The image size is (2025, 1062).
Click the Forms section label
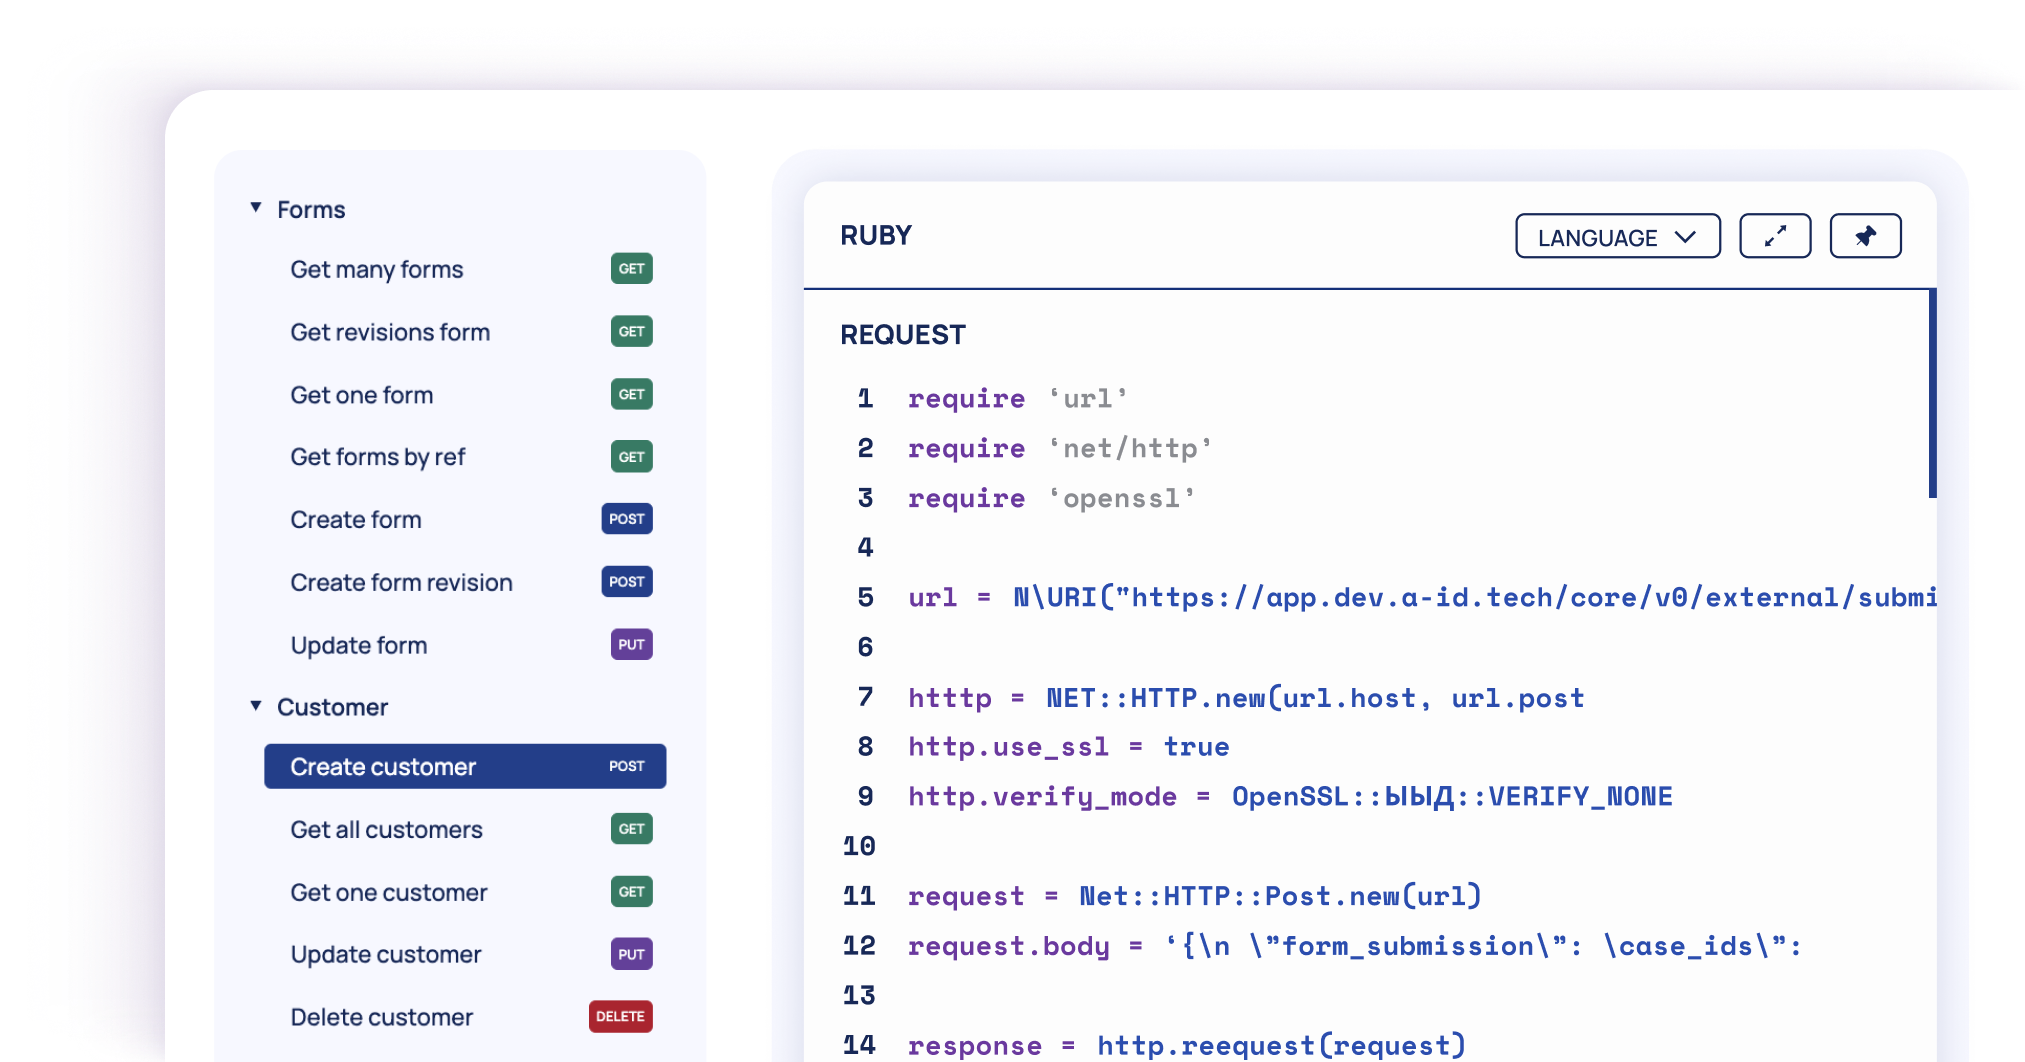(311, 210)
